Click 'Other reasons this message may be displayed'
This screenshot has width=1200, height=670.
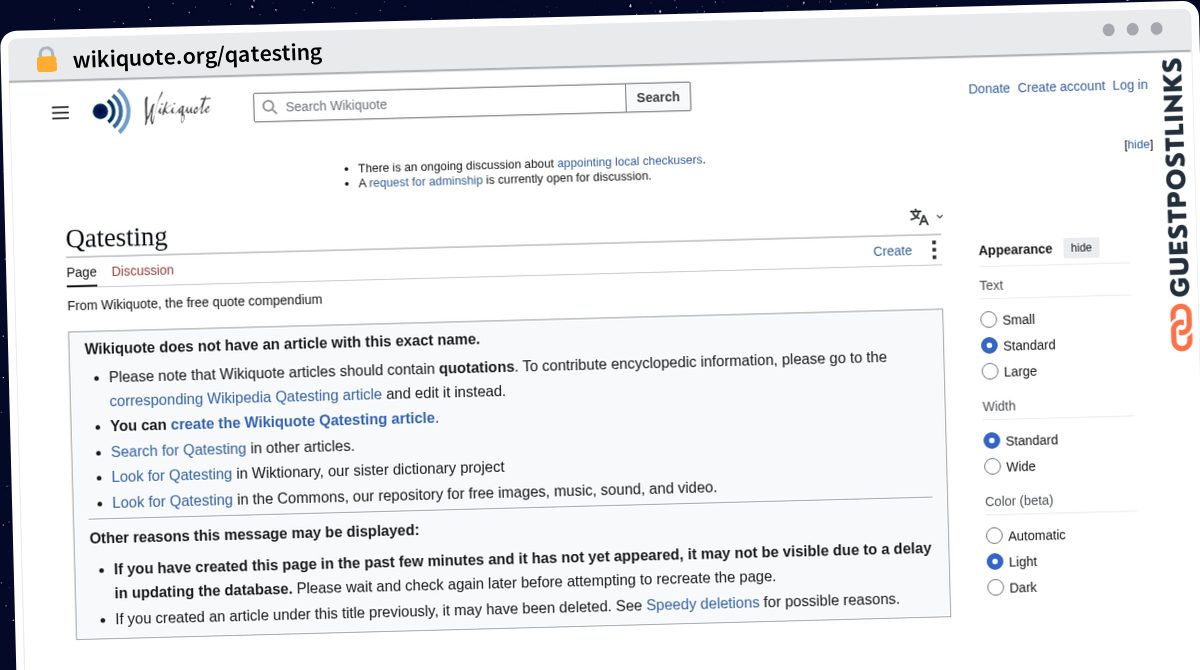click(254, 533)
